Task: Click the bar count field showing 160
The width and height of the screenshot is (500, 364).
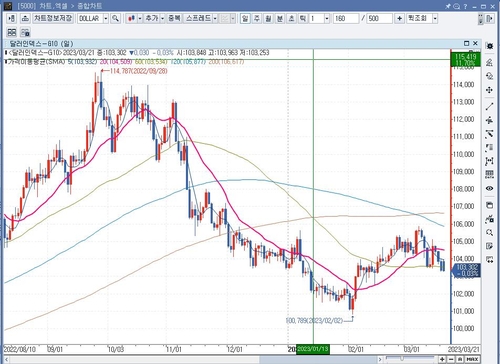Action: pos(346,18)
